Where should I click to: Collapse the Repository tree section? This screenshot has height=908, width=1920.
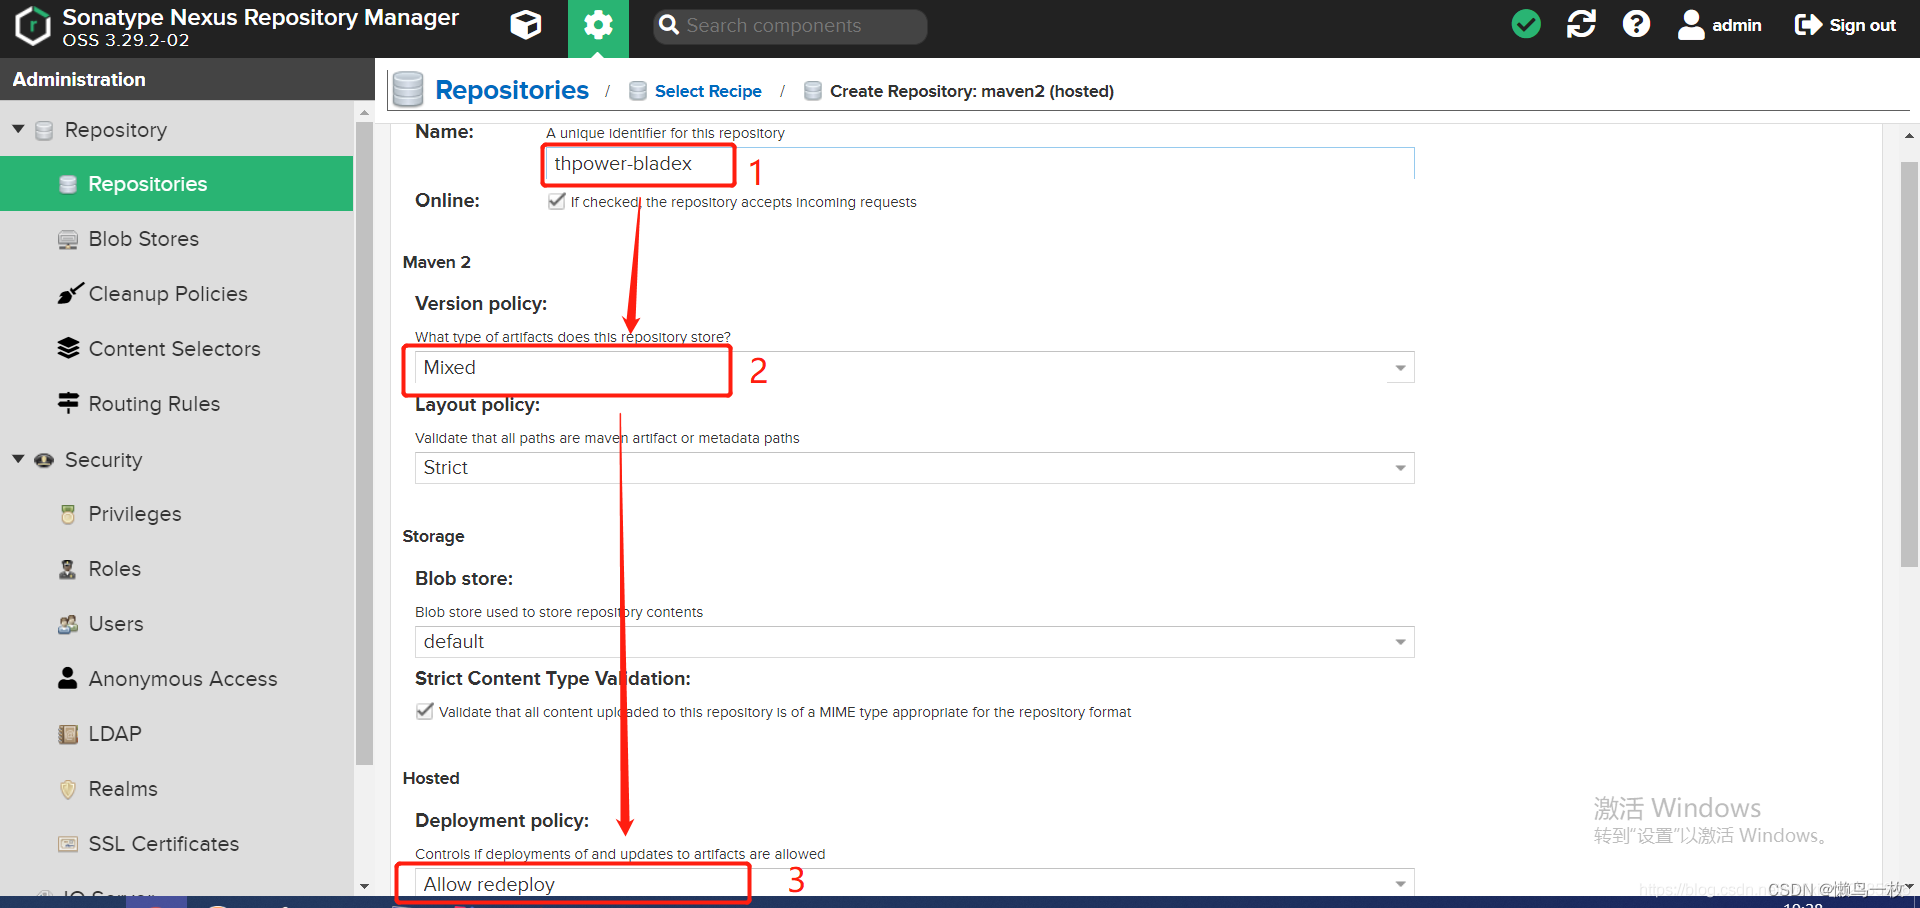(18, 129)
